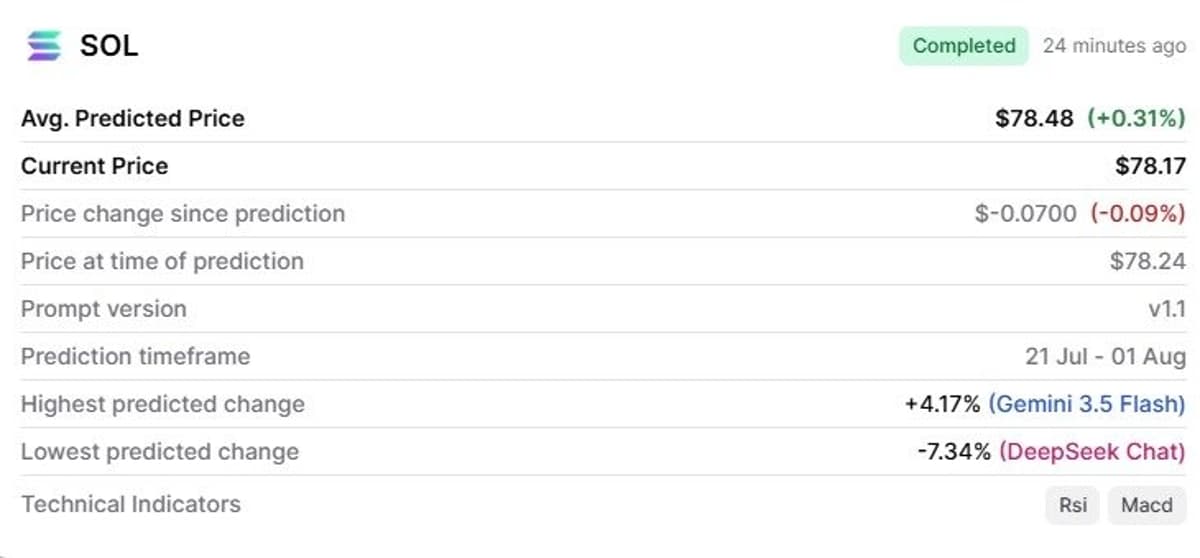Screen dimensions: 1200x558
Task: Click the $78.48 predicted price value
Action: 1036,118
